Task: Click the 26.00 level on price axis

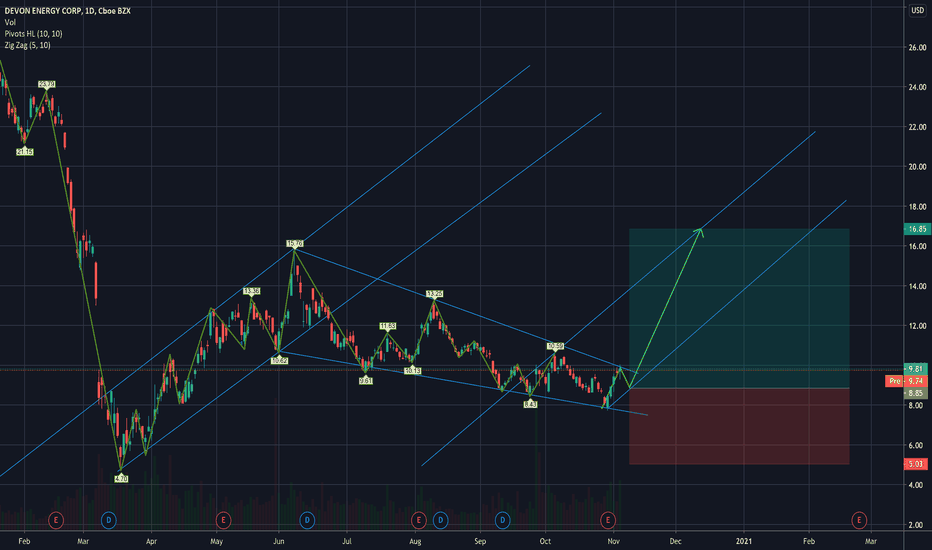Action: 918,48
